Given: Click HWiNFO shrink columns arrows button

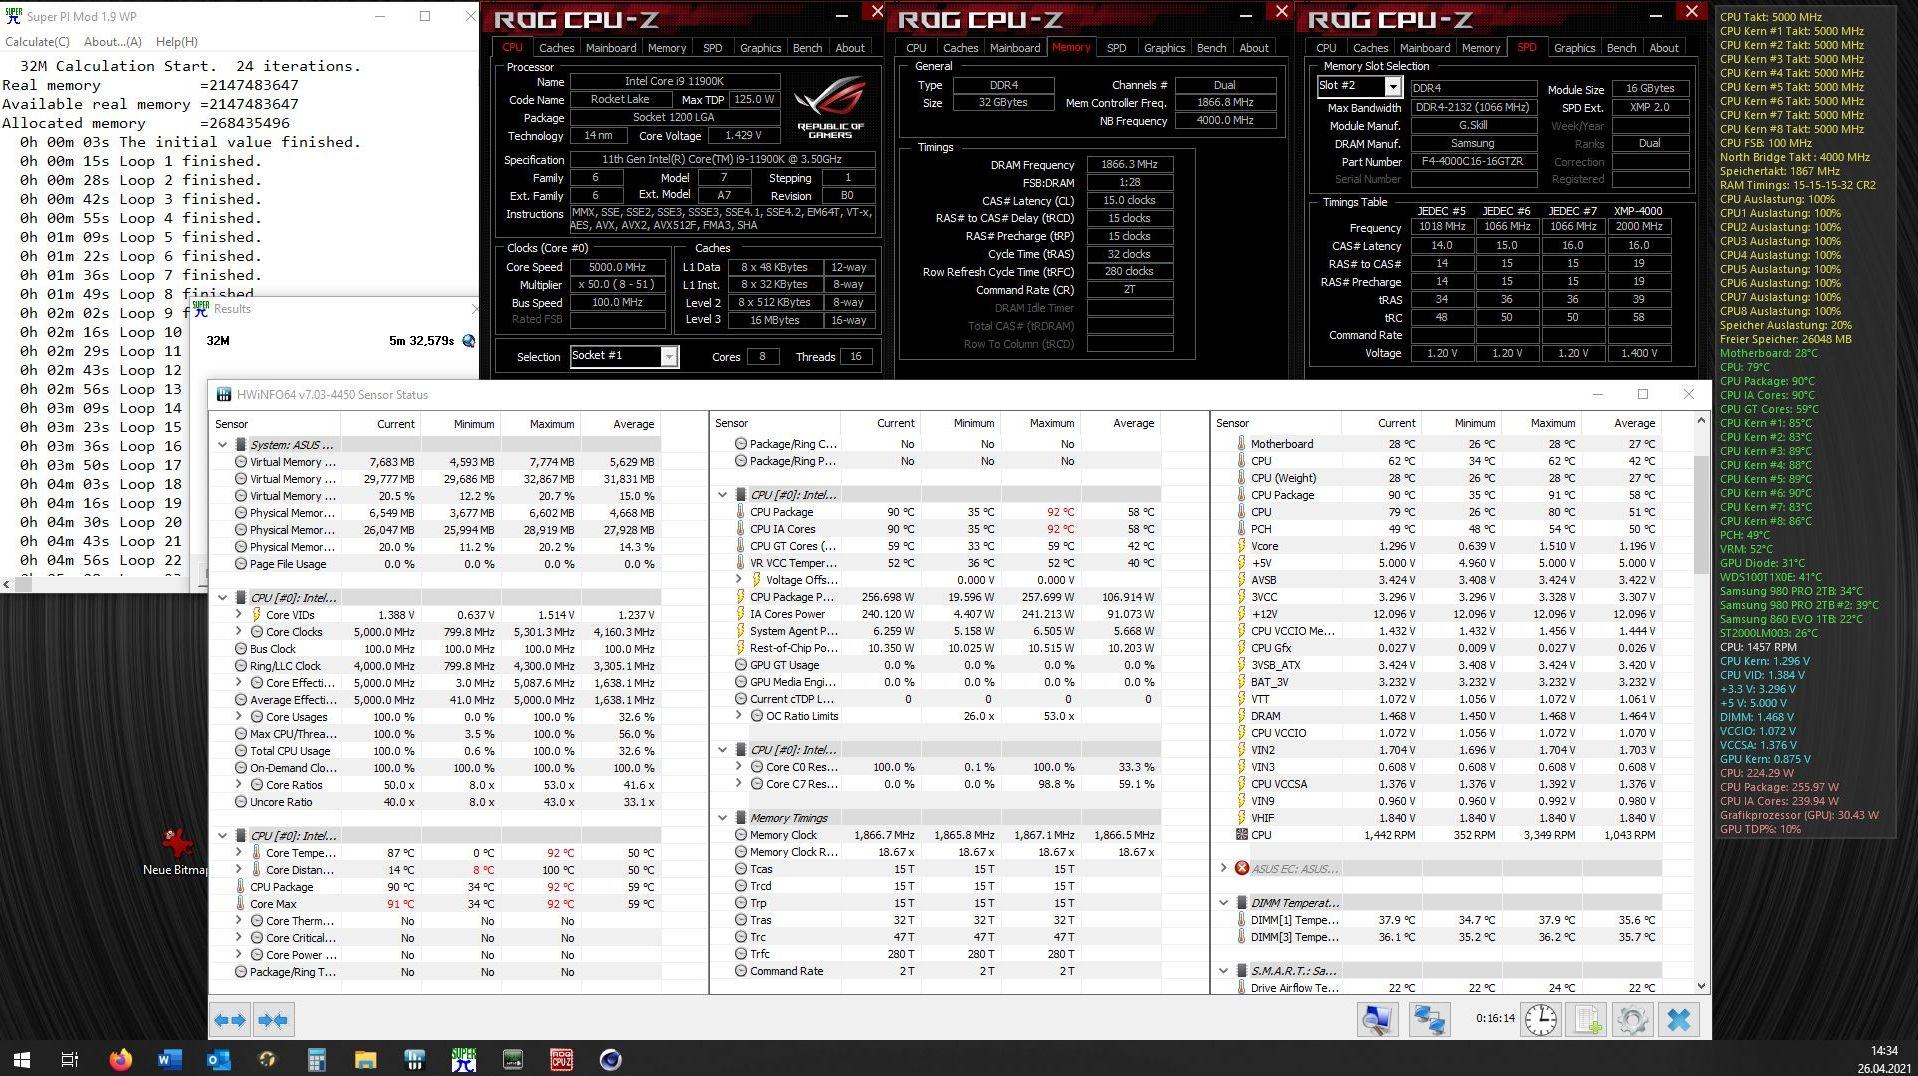Looking at the screenshot, I should pyautogui.click(x=273, y=1020).
